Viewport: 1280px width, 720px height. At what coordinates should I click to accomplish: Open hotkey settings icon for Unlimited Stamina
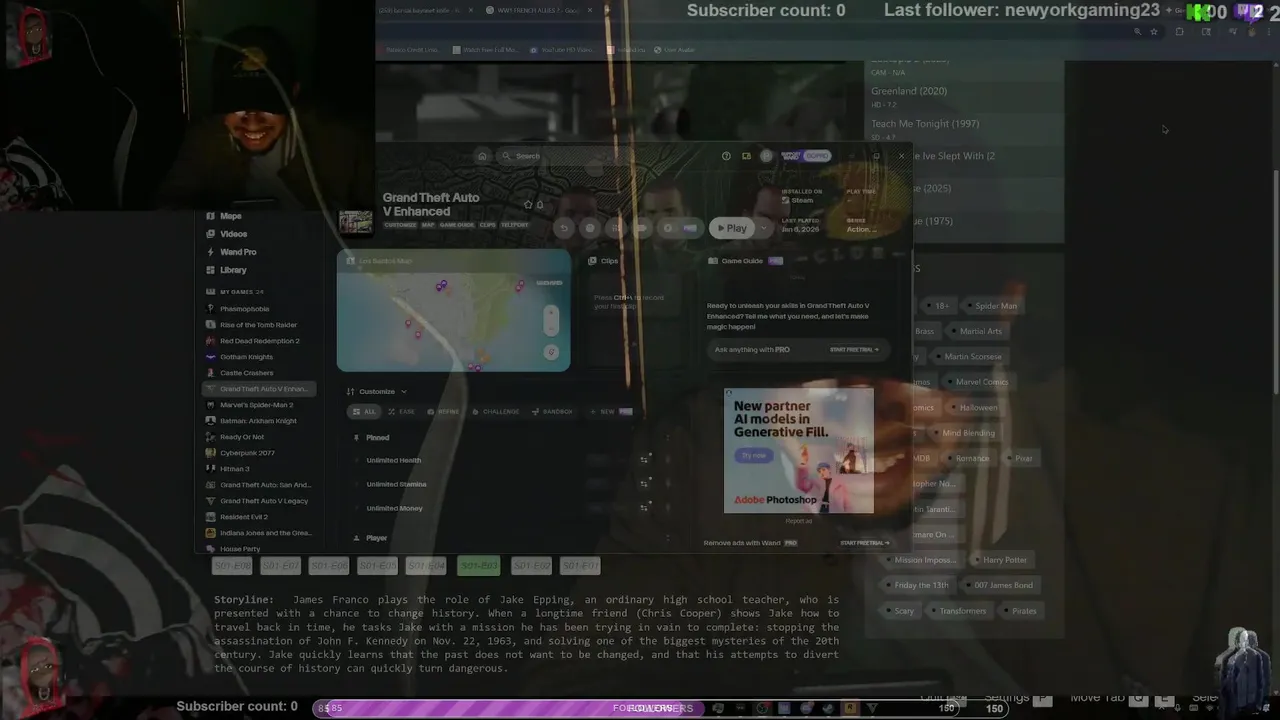[645, 484]
